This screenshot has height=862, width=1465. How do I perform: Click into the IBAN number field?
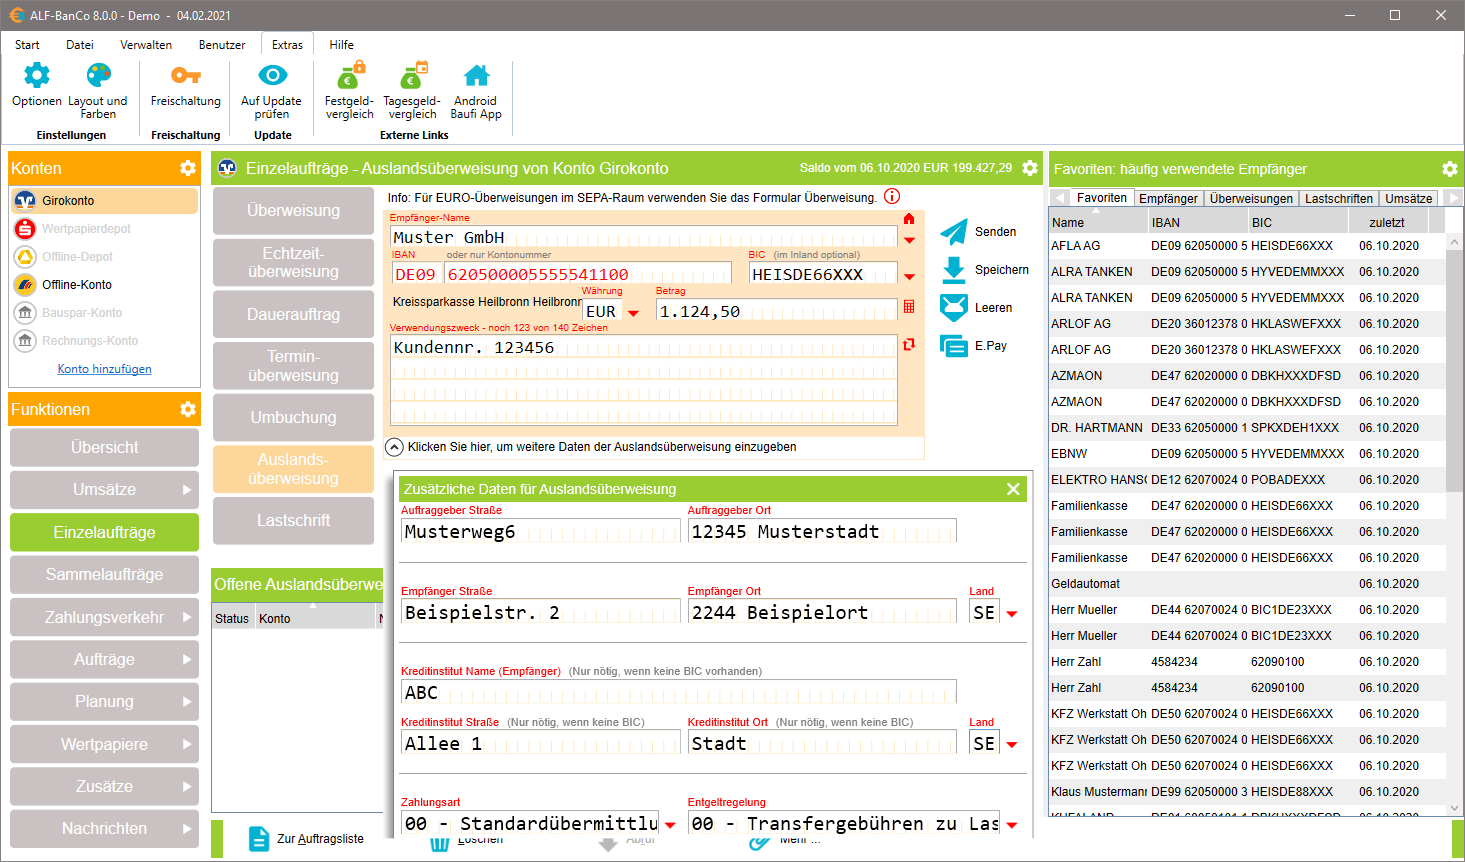pyautogui.click(x=588, y=274)
